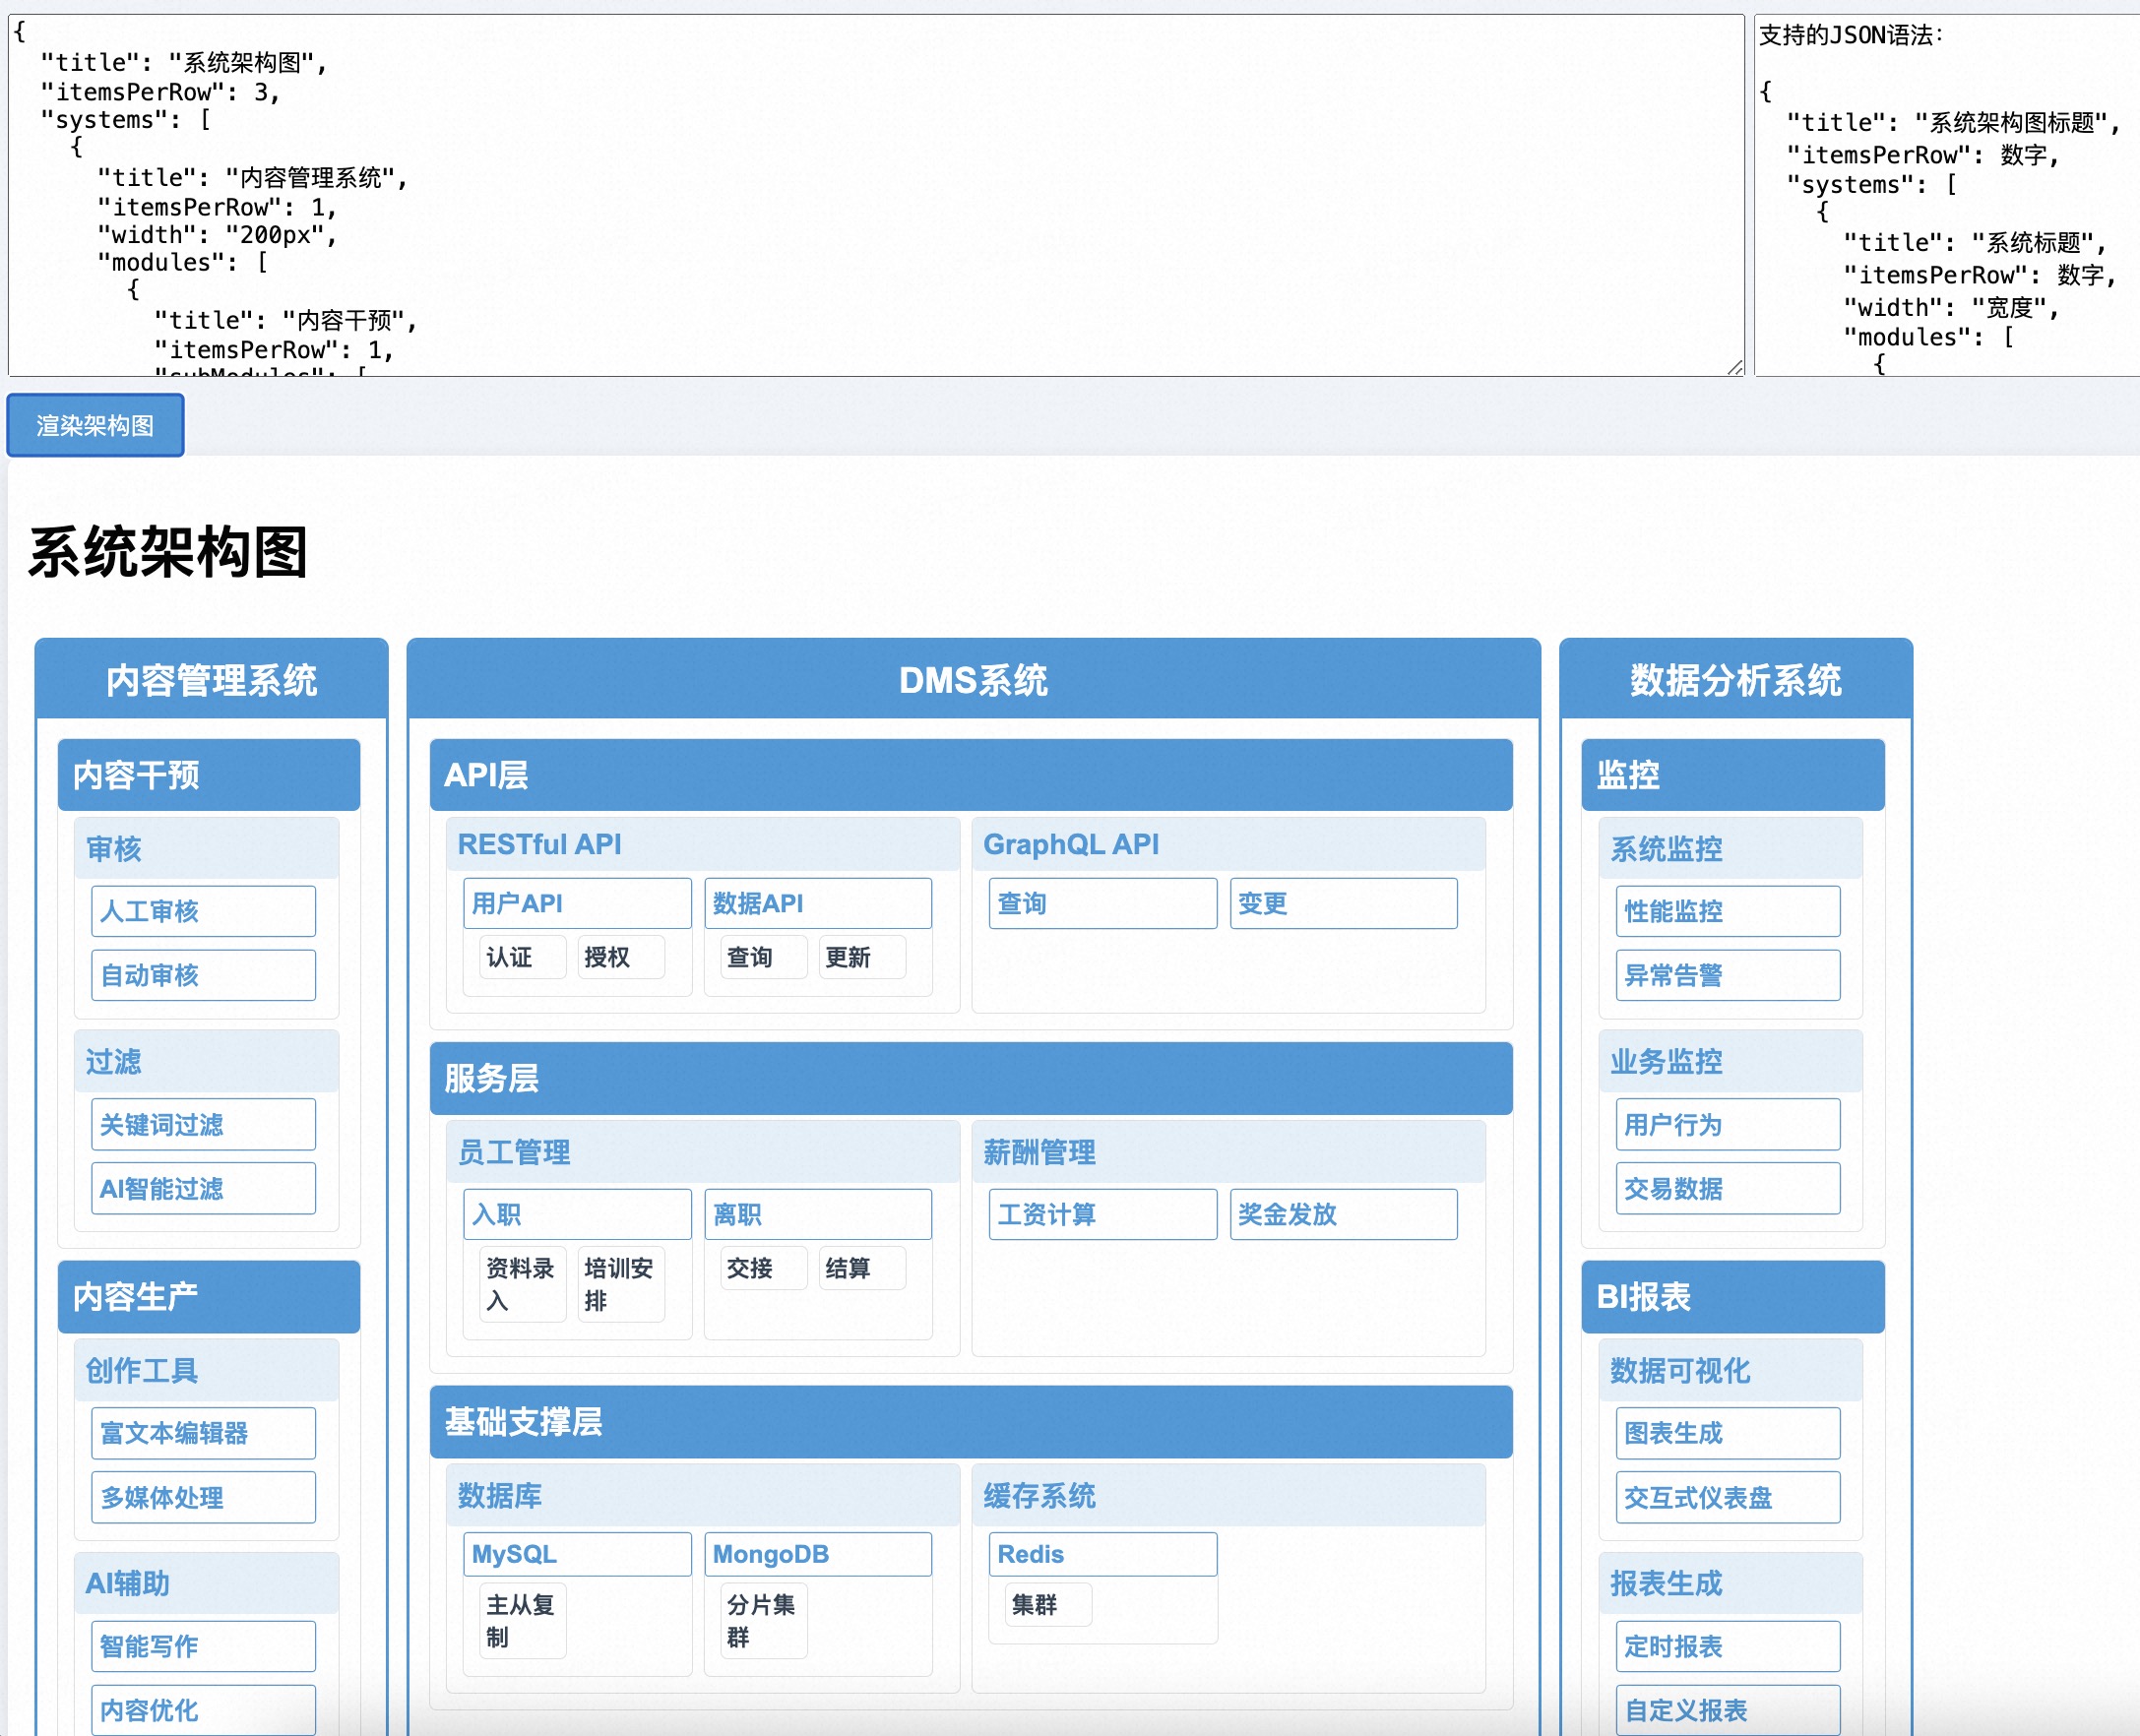Click the 薪酬管理 submodule title

tap(1229, 1153)
